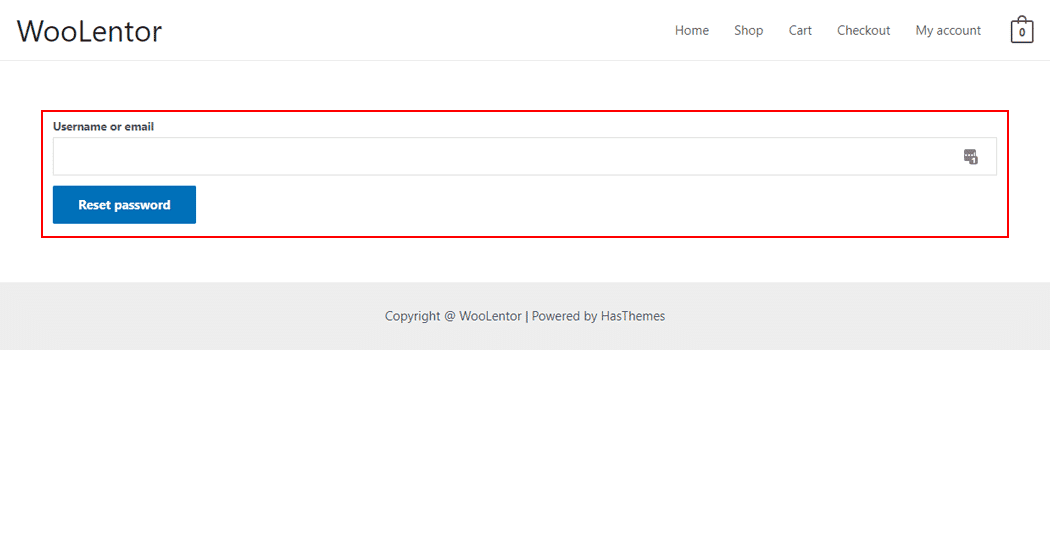
Task: Focus the Username or email field
Action: tap(524, 157)
